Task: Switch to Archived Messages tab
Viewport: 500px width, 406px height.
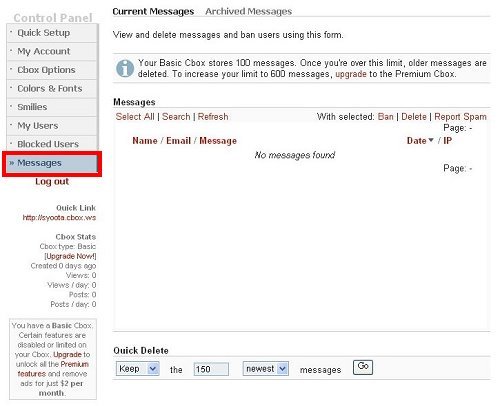Action: click(248, 11)
